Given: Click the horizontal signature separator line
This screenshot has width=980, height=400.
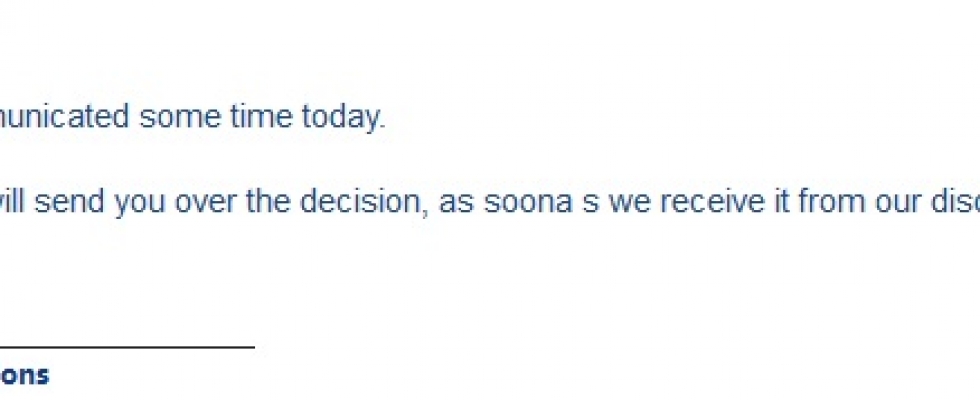Looking at the screenshot, I should coord(127,348).
